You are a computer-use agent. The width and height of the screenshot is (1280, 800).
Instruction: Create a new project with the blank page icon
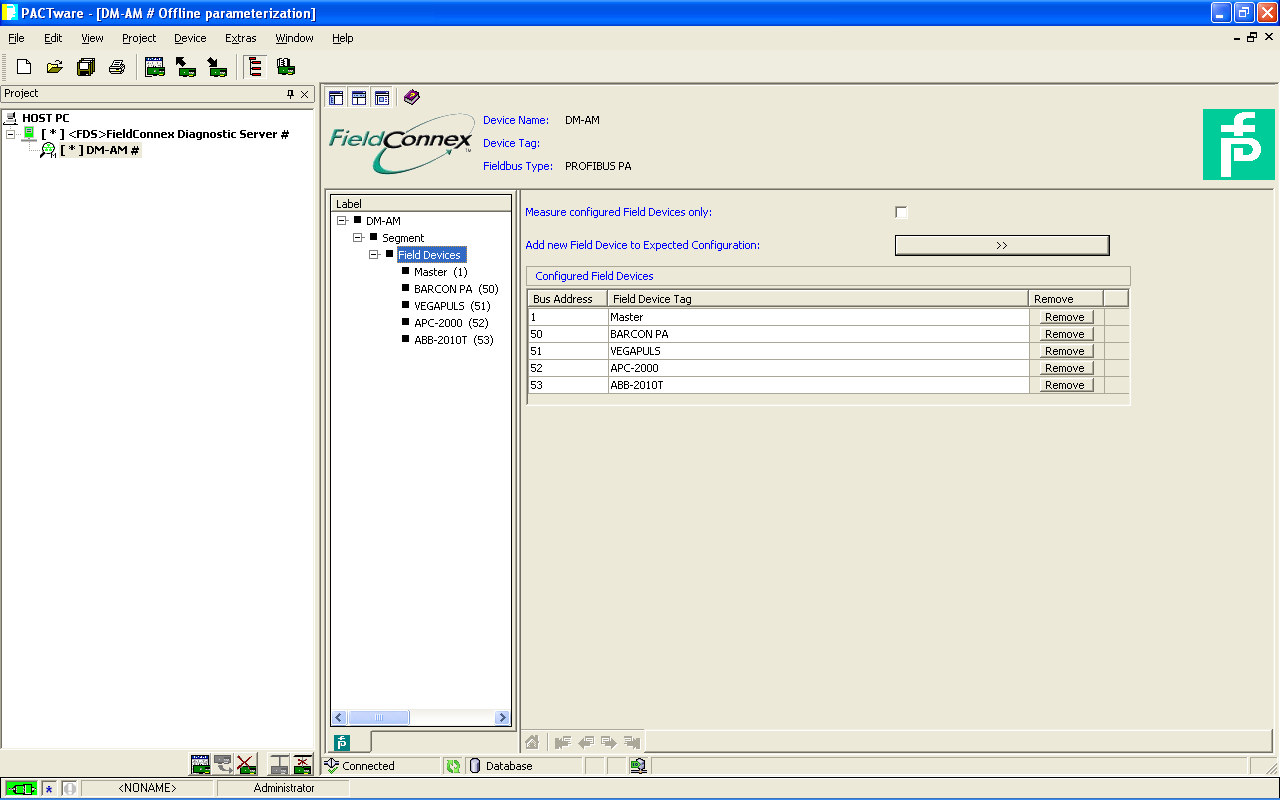[x=24, y=67]
